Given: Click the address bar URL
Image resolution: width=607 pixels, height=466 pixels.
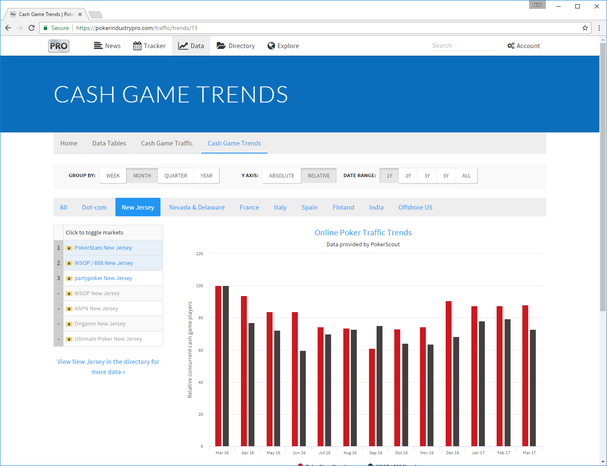Looking at the screenshot, I should (137, 28).
